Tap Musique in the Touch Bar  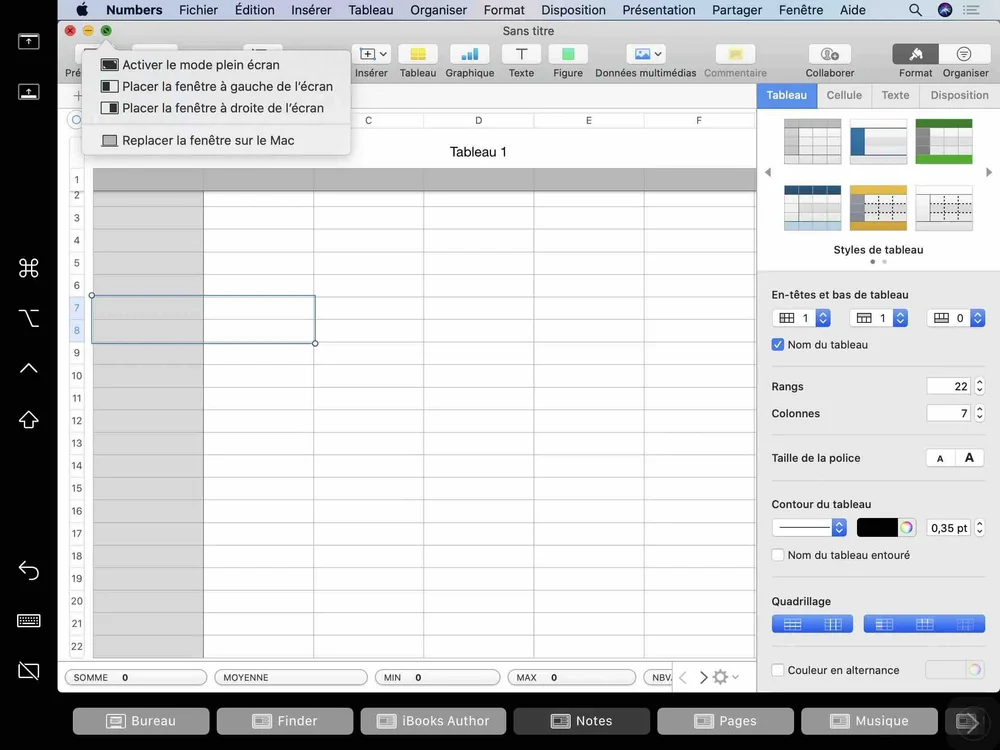click(x=869, y=721)
